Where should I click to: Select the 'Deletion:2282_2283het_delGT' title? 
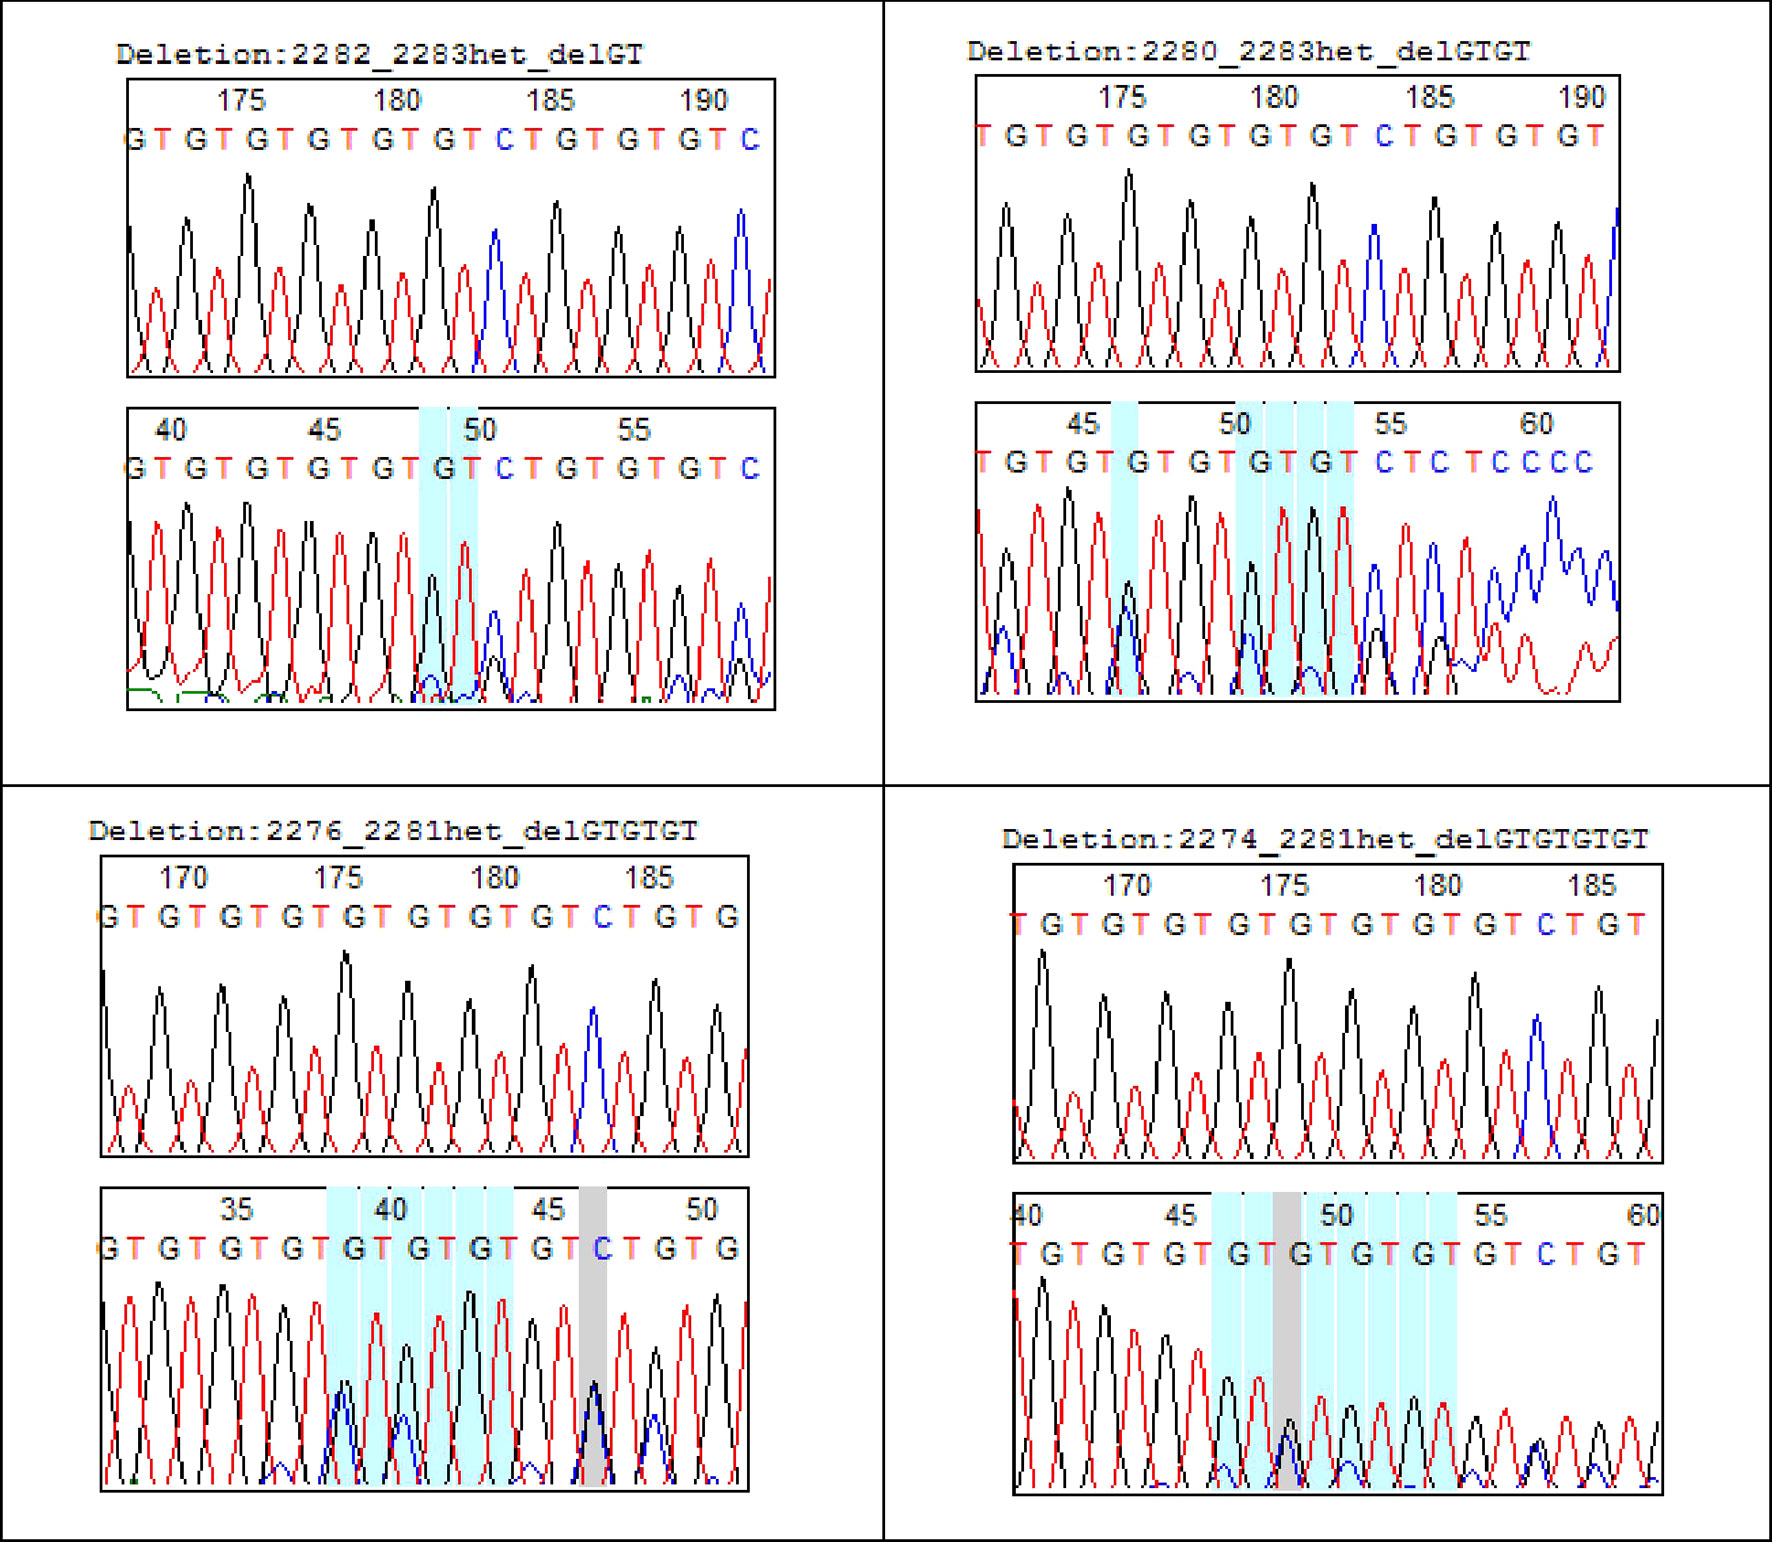380,55
